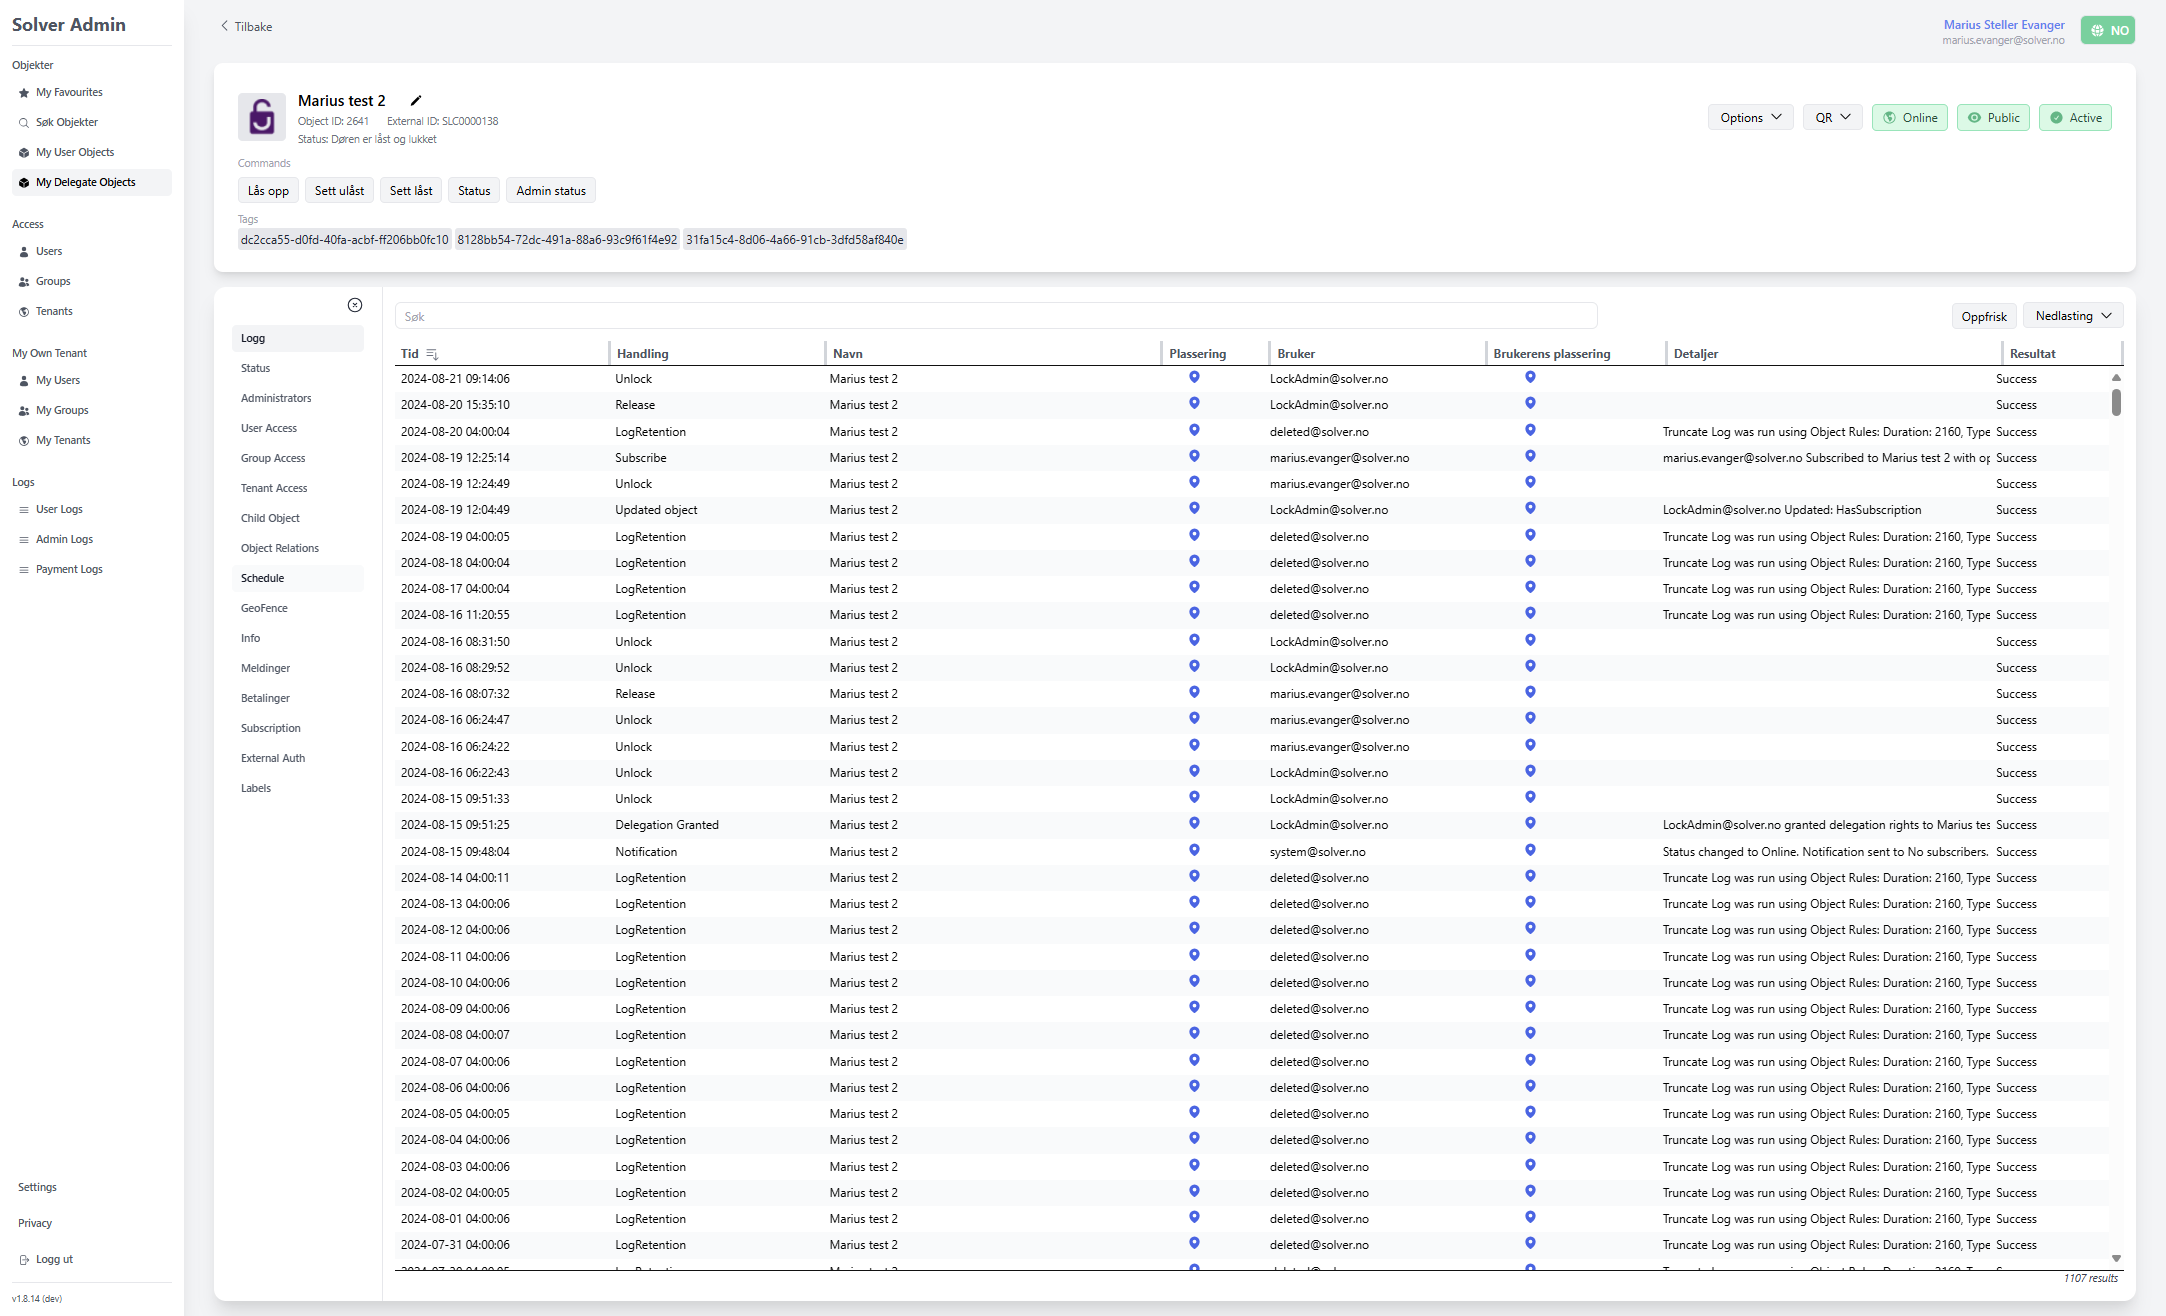This screenshot has width=2166, height=1316.
Task: Click the Plassering pin in the Delegation Granted row
Action: tap(1194, 823)
